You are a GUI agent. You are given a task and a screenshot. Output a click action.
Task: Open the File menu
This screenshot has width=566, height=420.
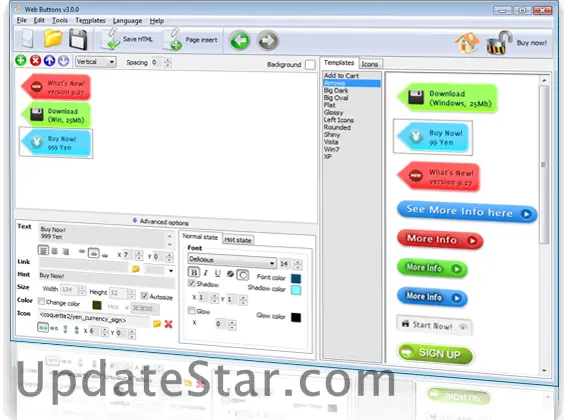pos(22,20)
